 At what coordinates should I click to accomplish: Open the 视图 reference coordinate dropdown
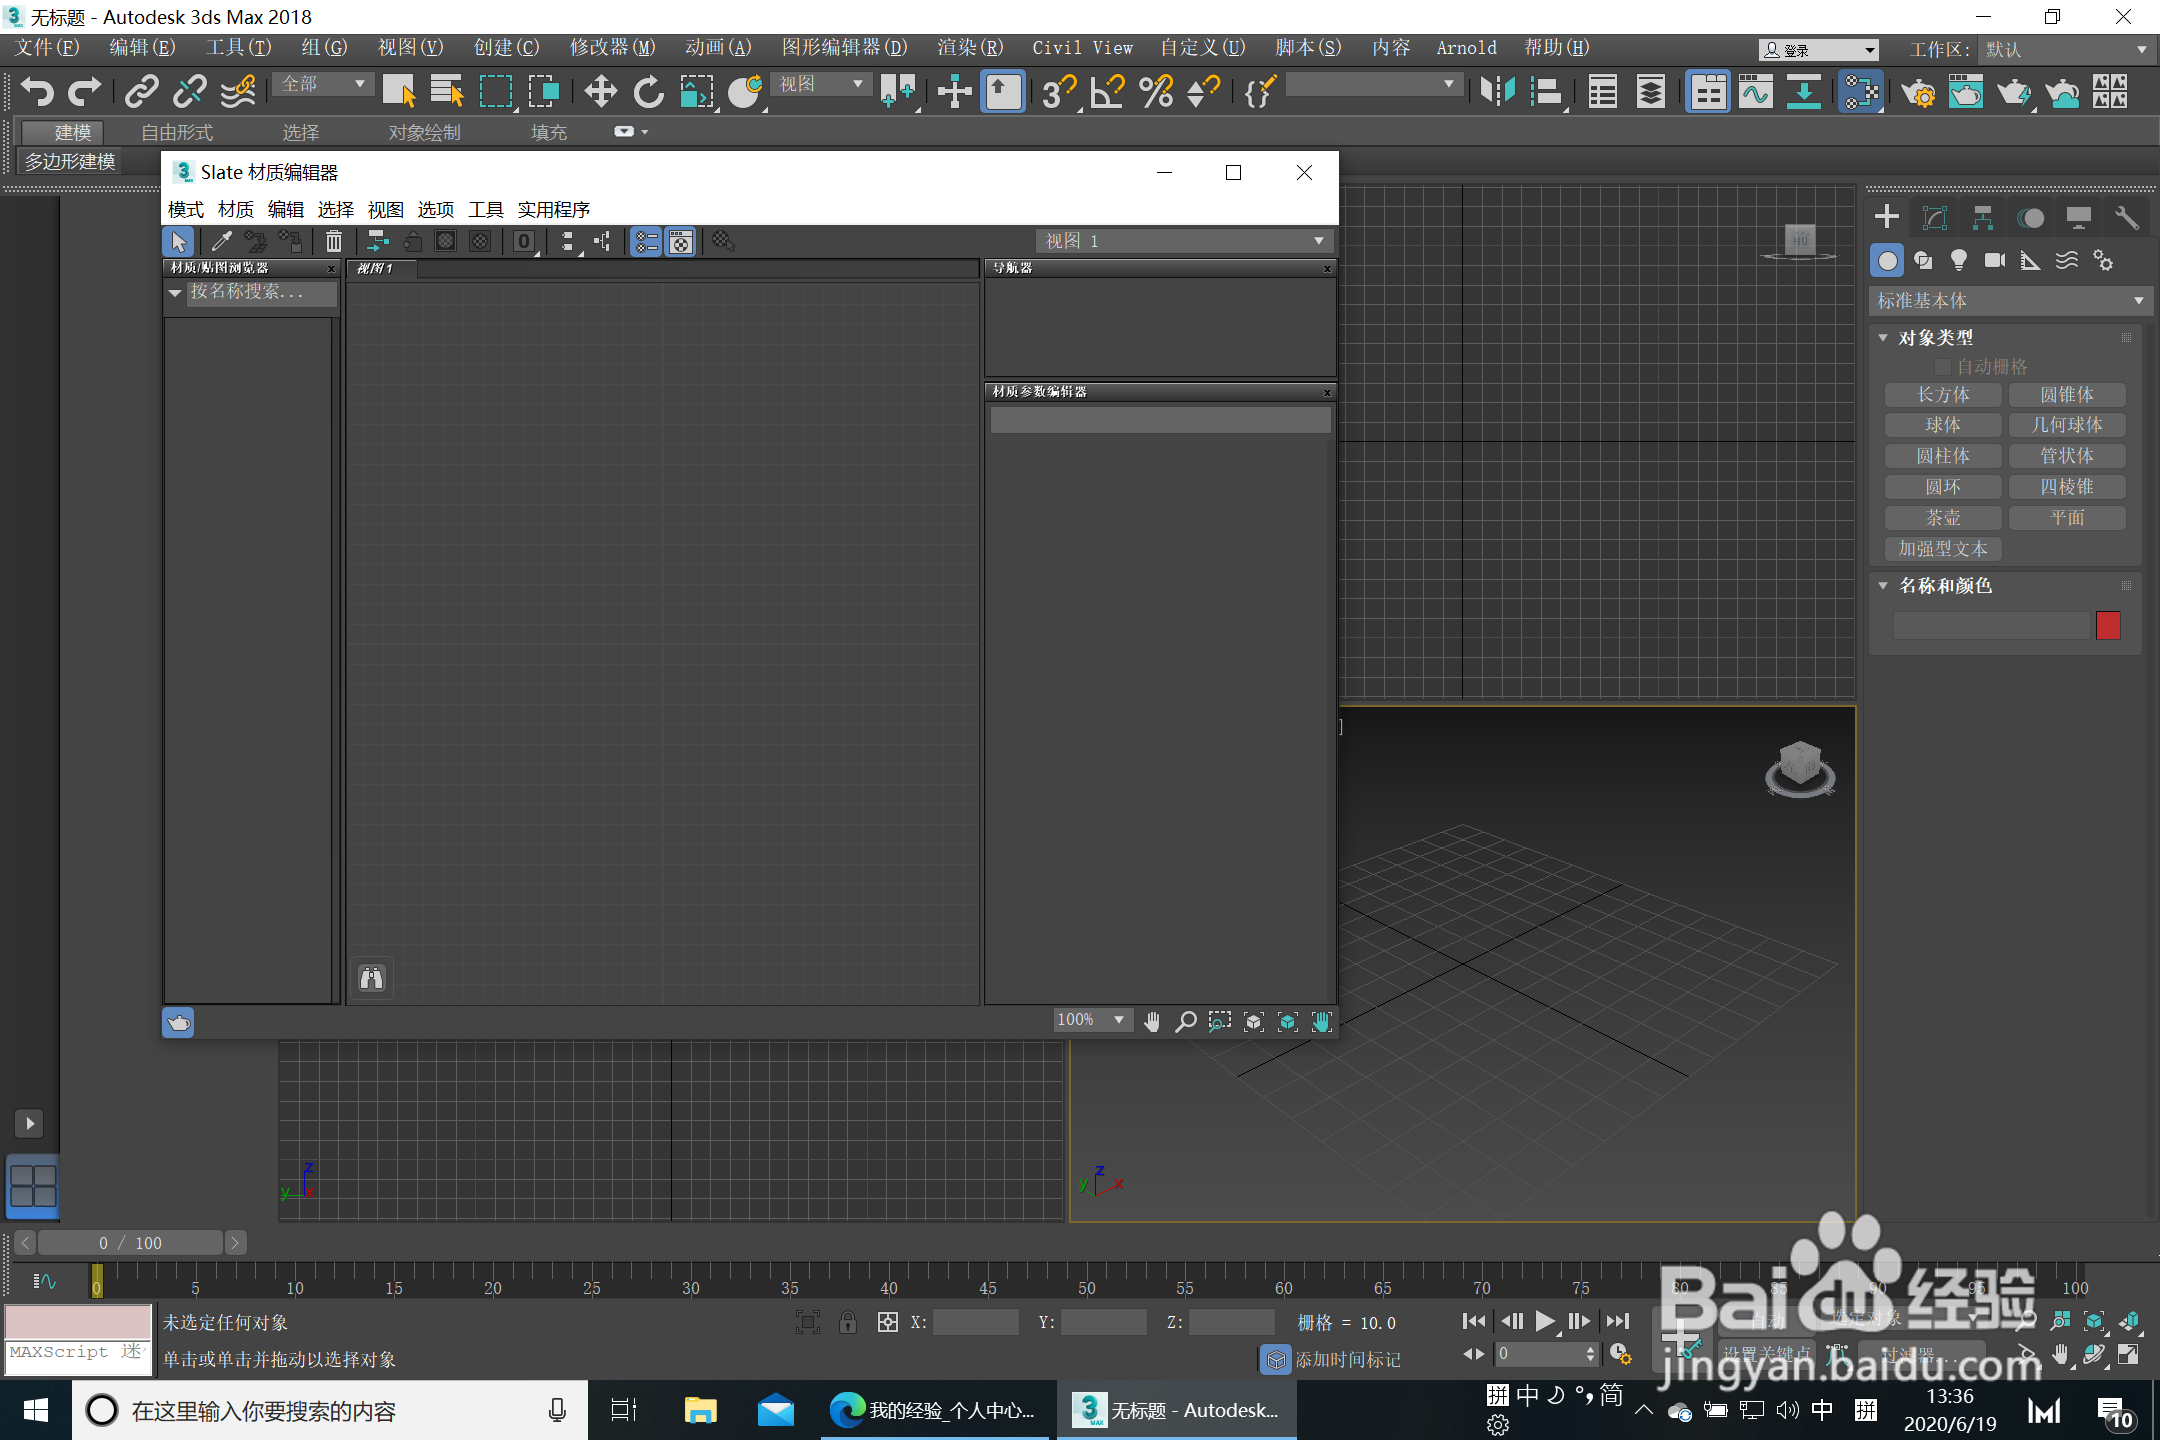coord(821,84)
